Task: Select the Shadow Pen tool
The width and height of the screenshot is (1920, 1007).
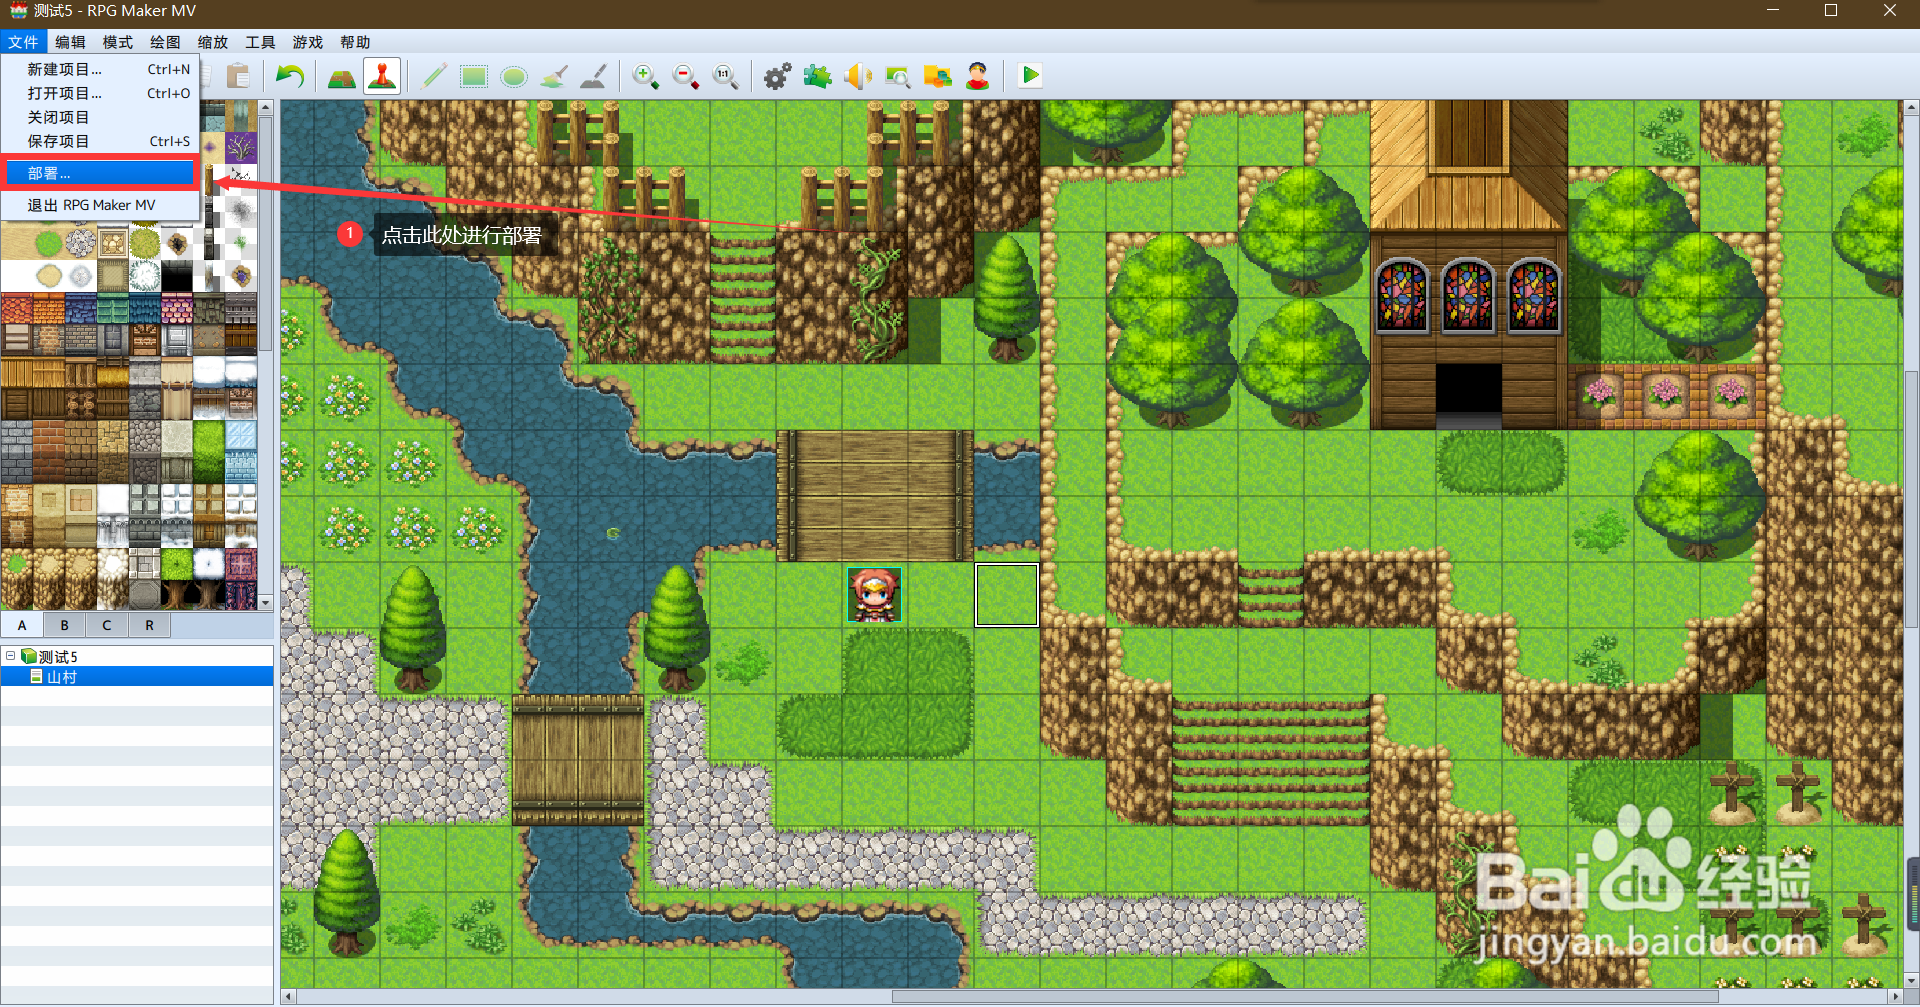Action: coord(594,76)
